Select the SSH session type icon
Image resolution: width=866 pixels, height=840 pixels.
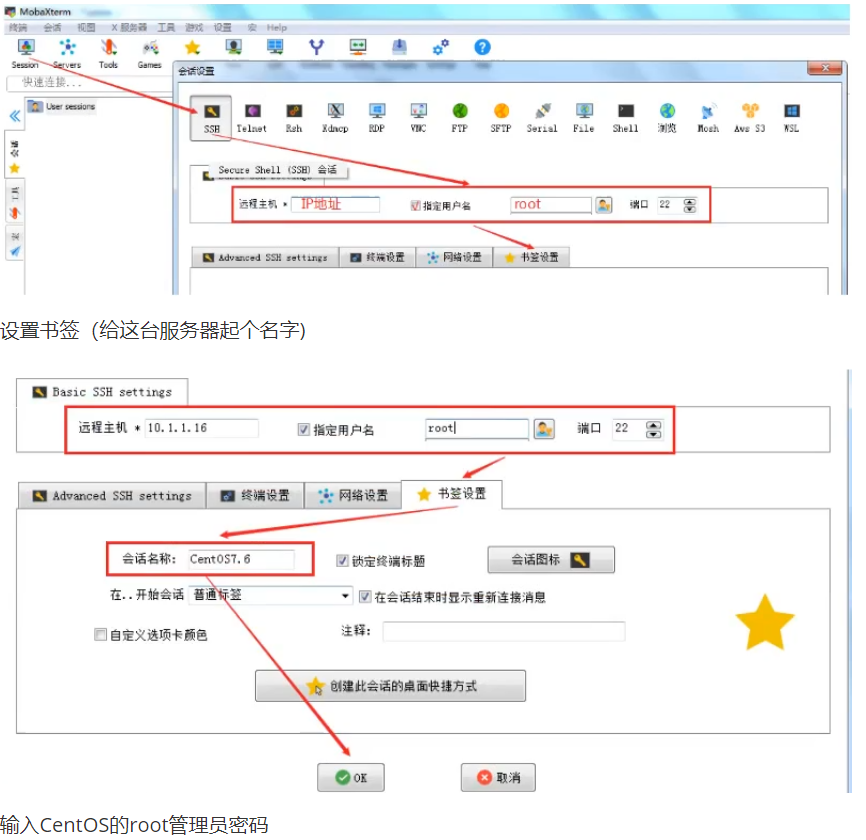(x=212, y=118)
